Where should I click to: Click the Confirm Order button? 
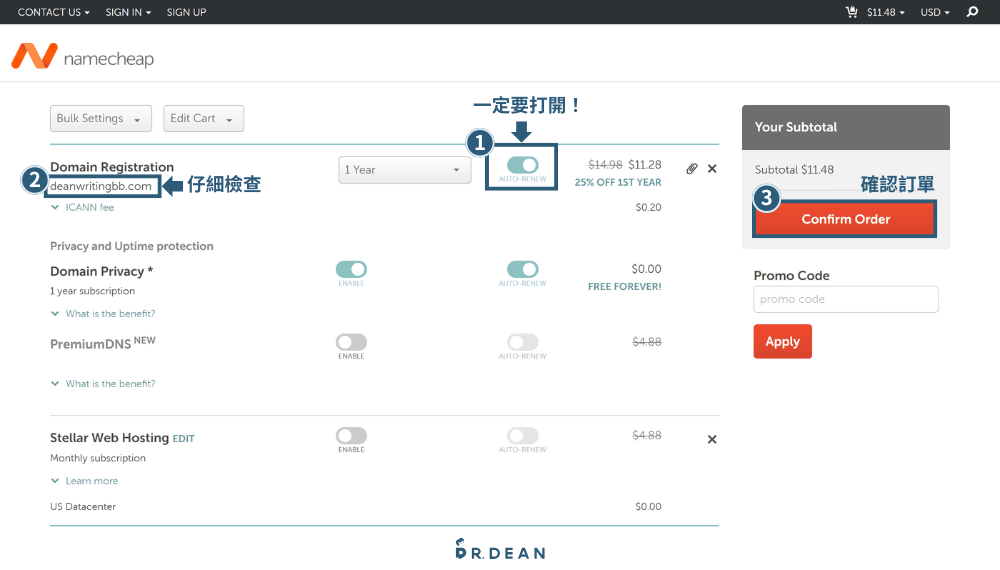pos(845,219)
